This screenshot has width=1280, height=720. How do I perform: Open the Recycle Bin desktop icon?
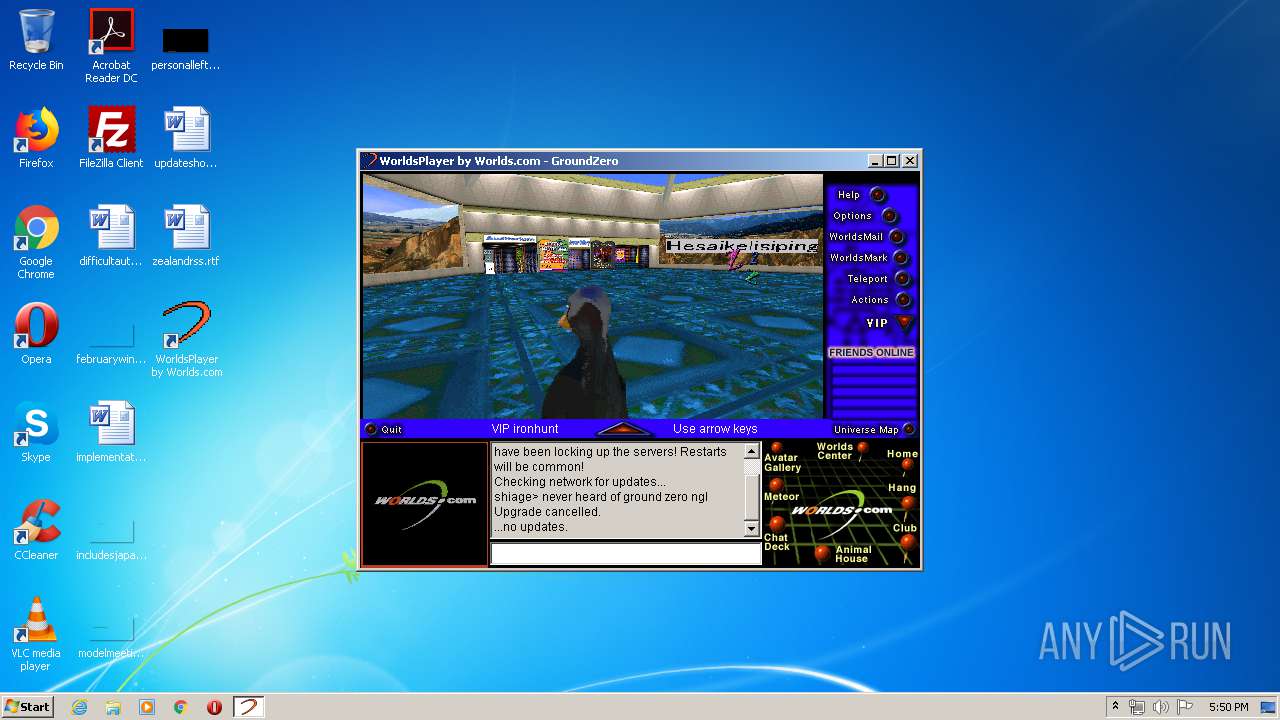pyautogui.click(x=36, y=40)
